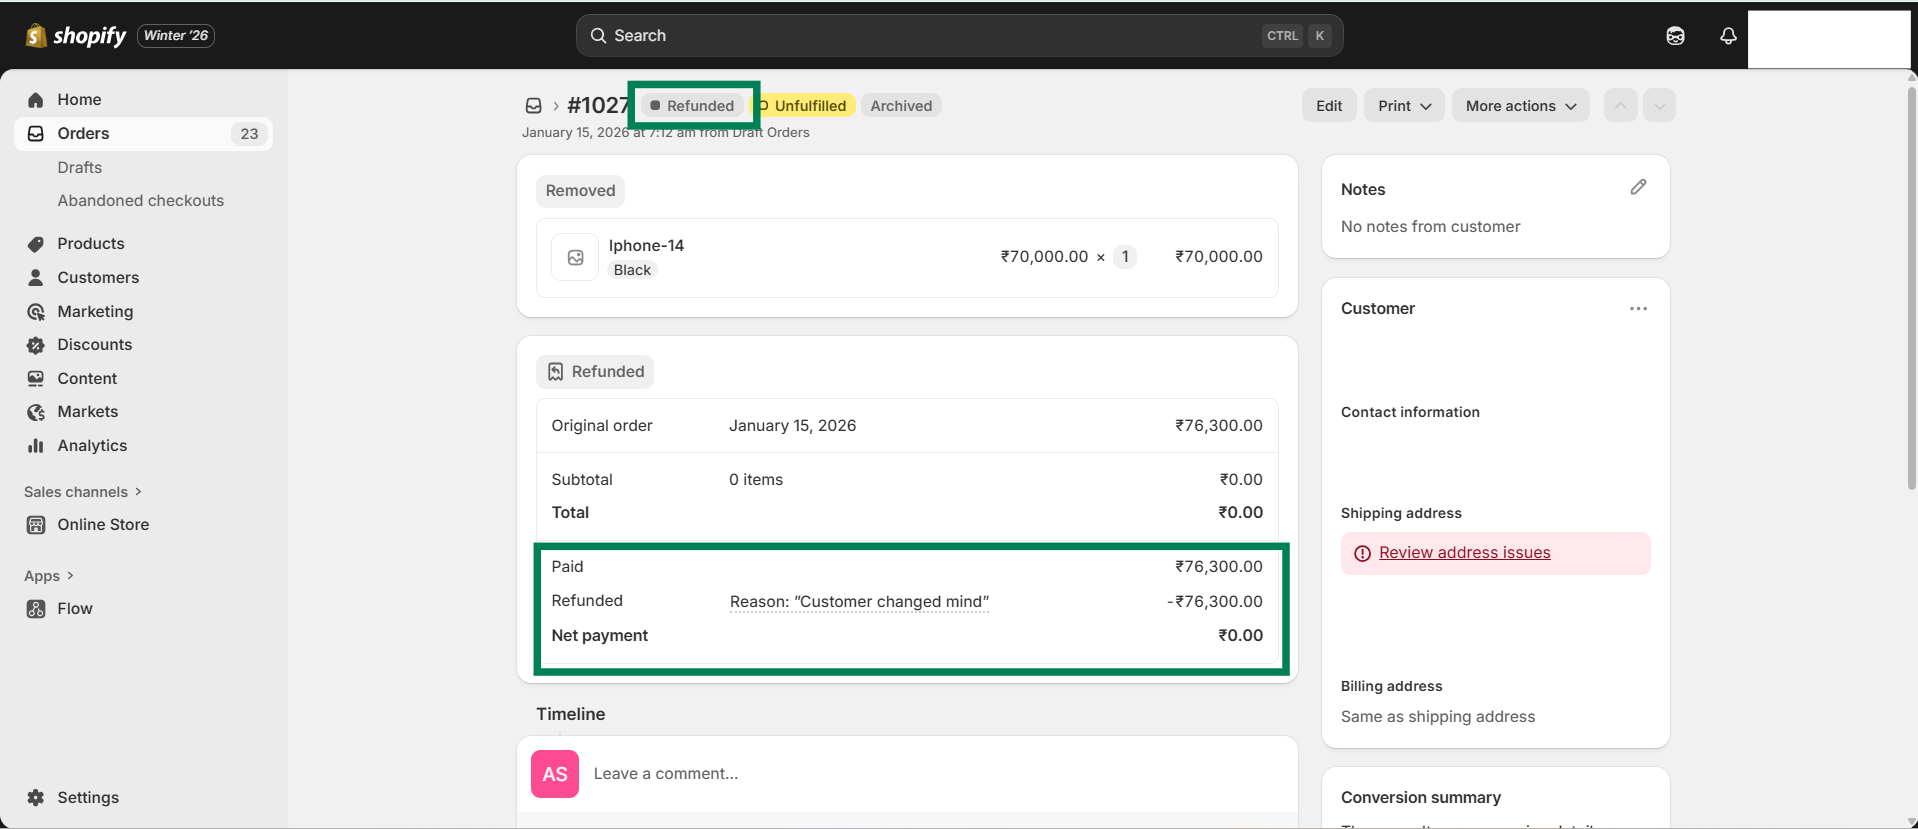Image resolution: width=1918 pixels, height=829 pixels.
Task: Open the Customer card three-dot menu
Action: click(x=1638, y=309)
